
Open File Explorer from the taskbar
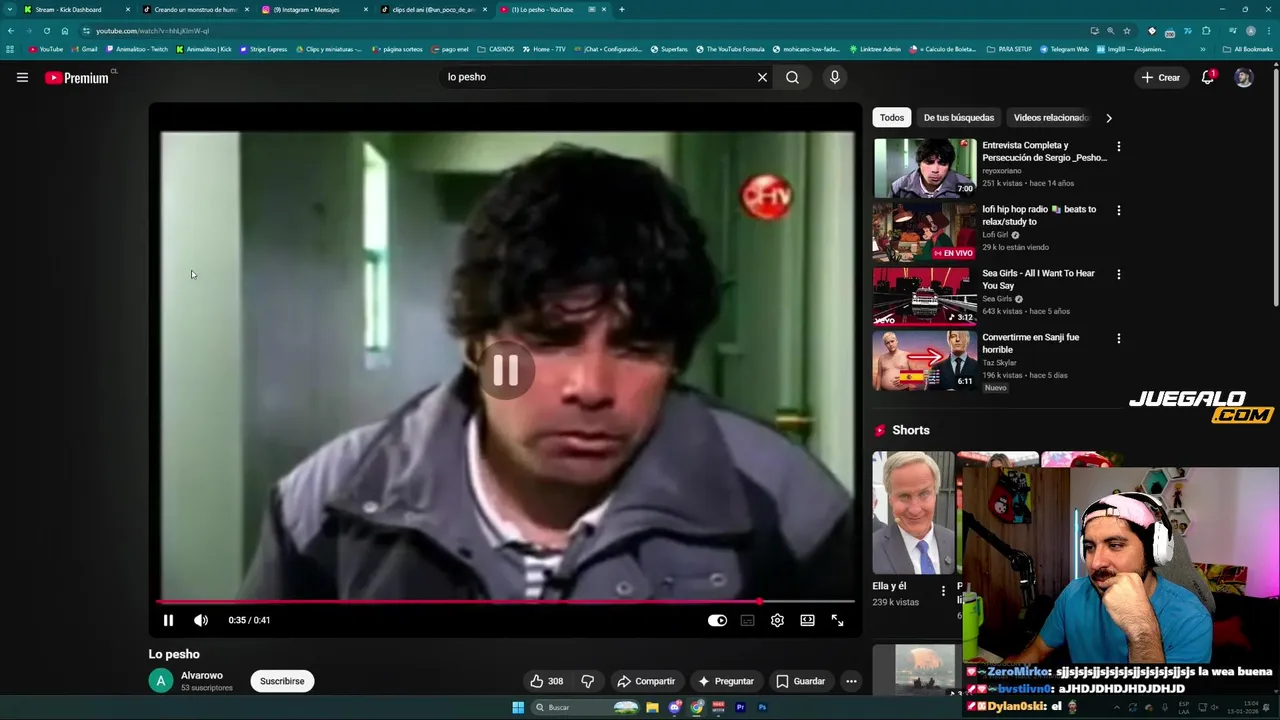(x=652, y=707)
